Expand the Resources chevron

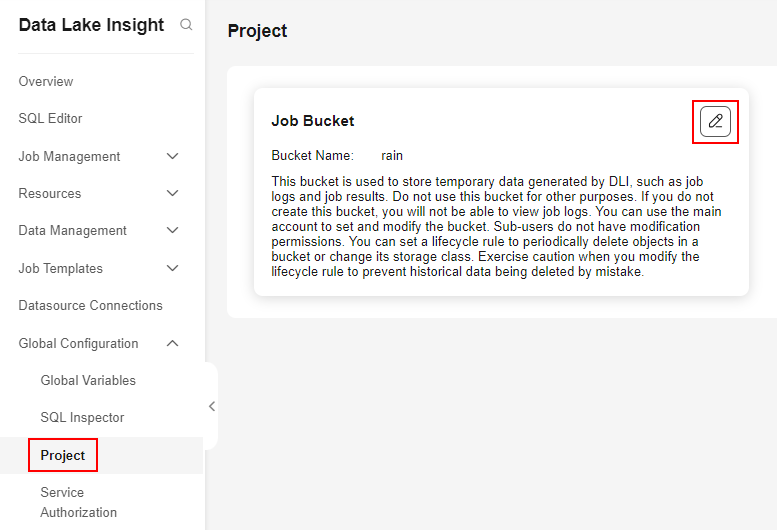tap(172, 193)
